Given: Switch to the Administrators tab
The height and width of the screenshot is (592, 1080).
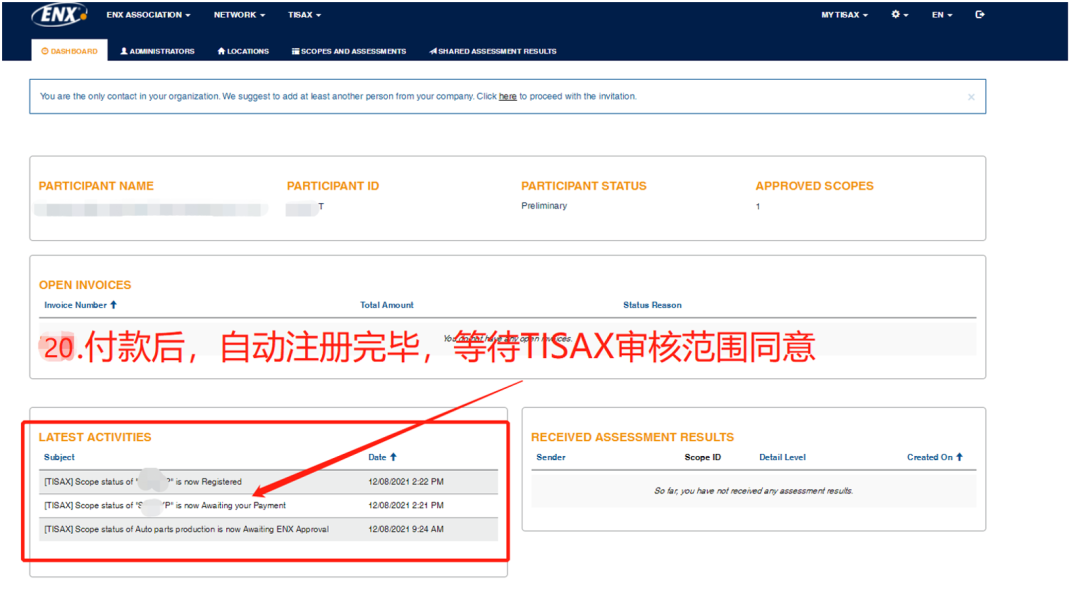Looking at the screenshot, I should [x=158, y=51].
